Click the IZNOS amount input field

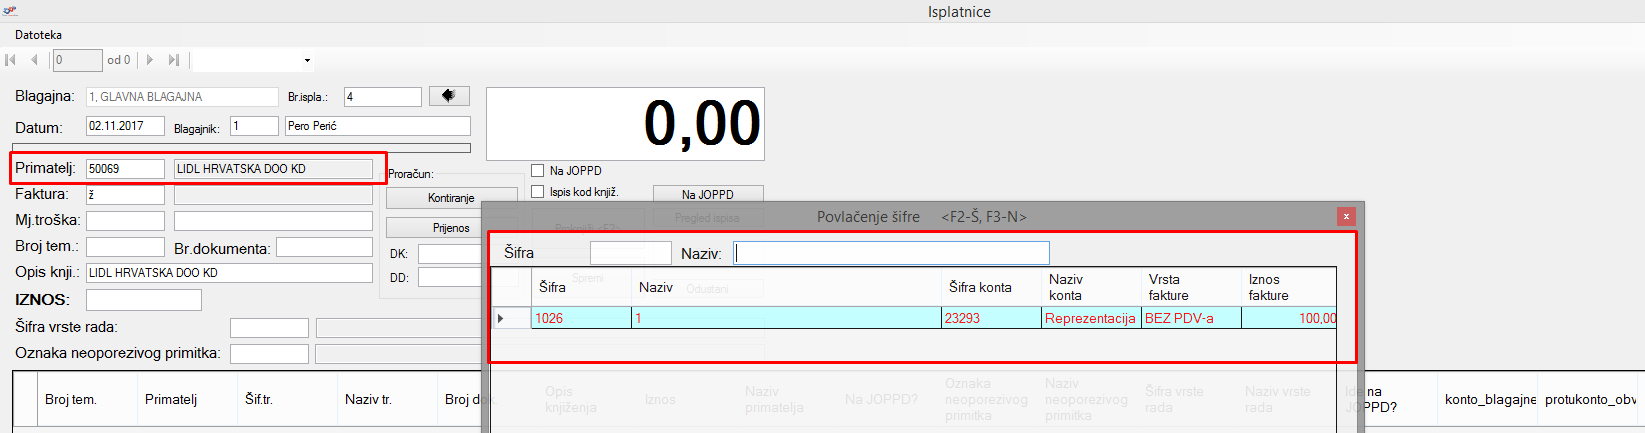(x=143, y=300)
